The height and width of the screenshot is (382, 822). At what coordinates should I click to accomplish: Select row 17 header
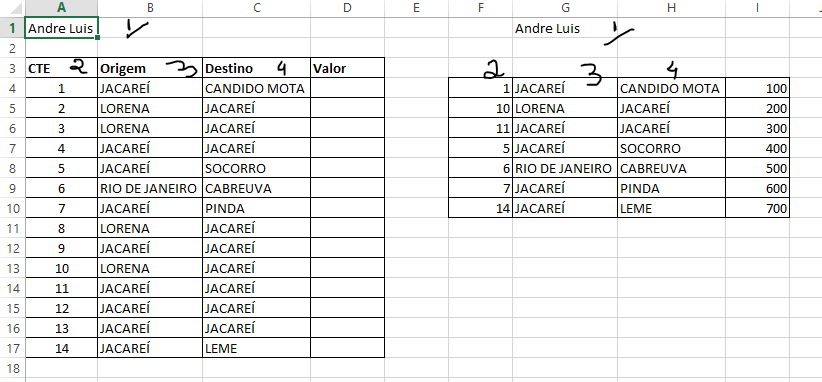(13, 348)
